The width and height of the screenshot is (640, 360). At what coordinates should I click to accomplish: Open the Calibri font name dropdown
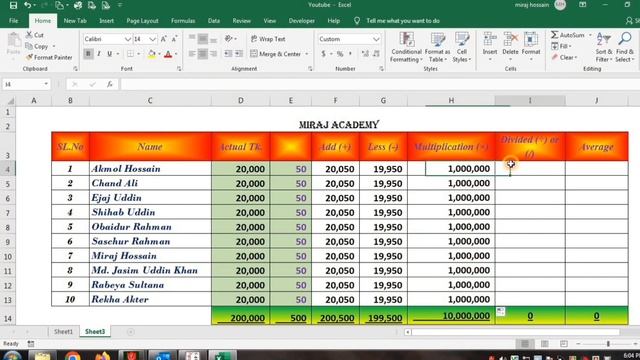(127, 39)
